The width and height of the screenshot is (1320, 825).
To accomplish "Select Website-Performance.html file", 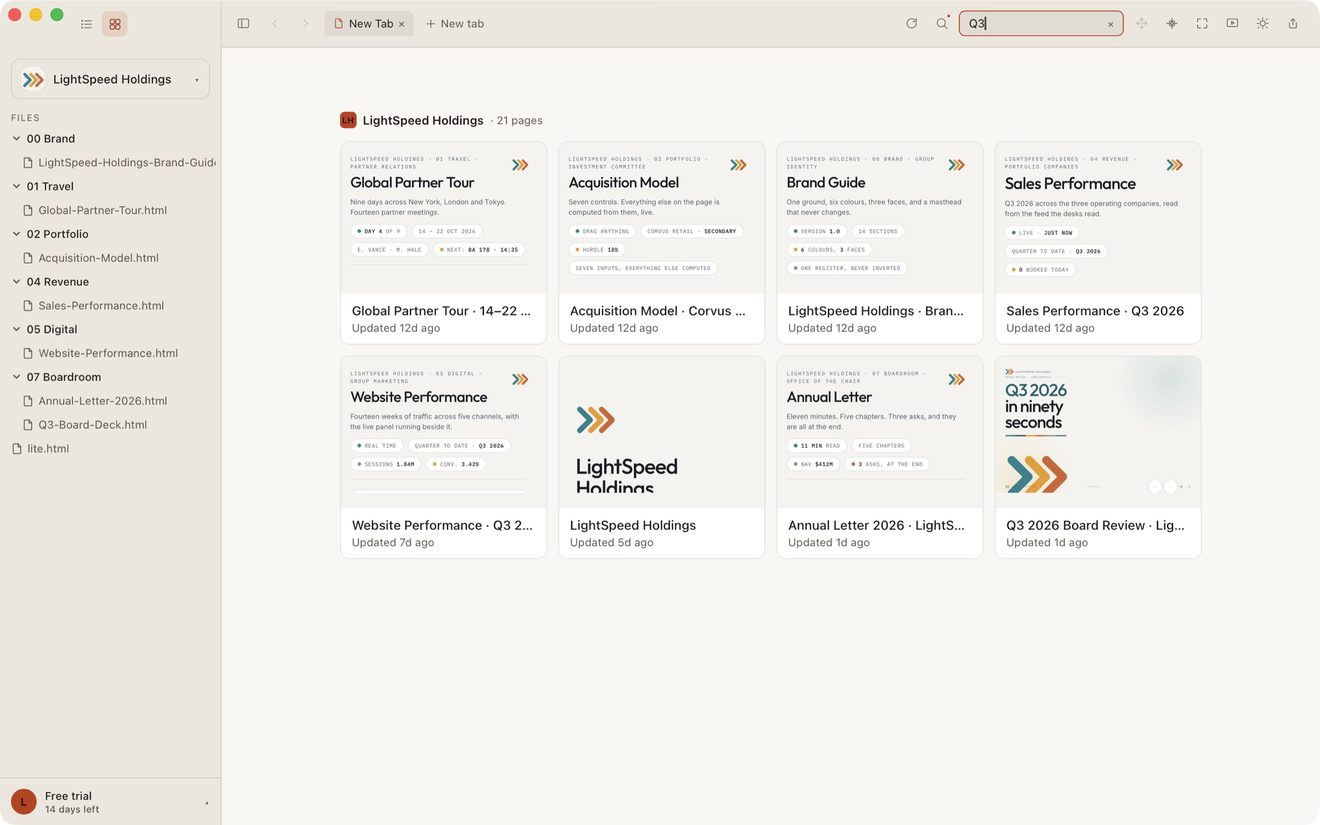I will click(108, 353).
